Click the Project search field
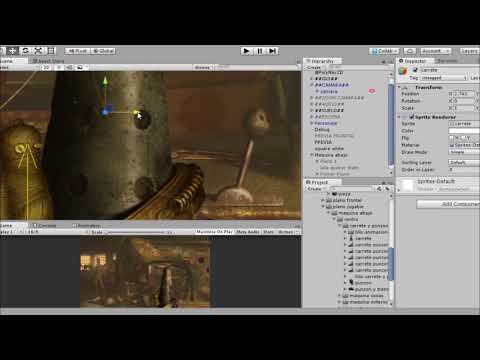Viewport: 480px width, 360px height. [x=352, y=189]
